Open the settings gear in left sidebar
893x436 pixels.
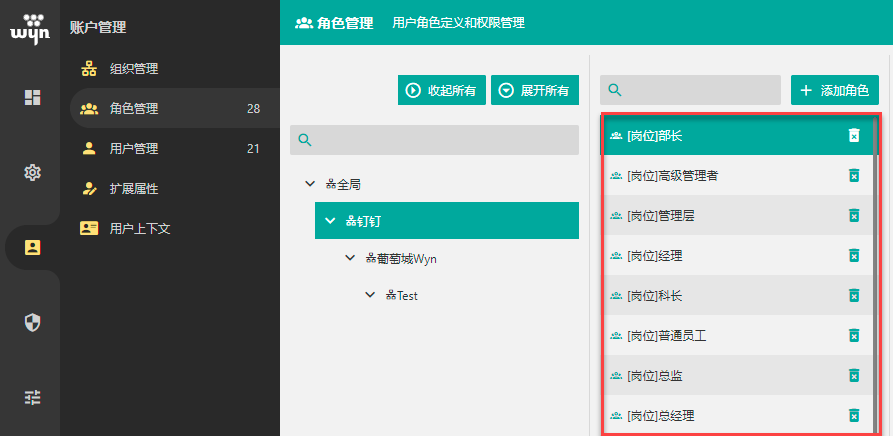(x=32, y=172)
